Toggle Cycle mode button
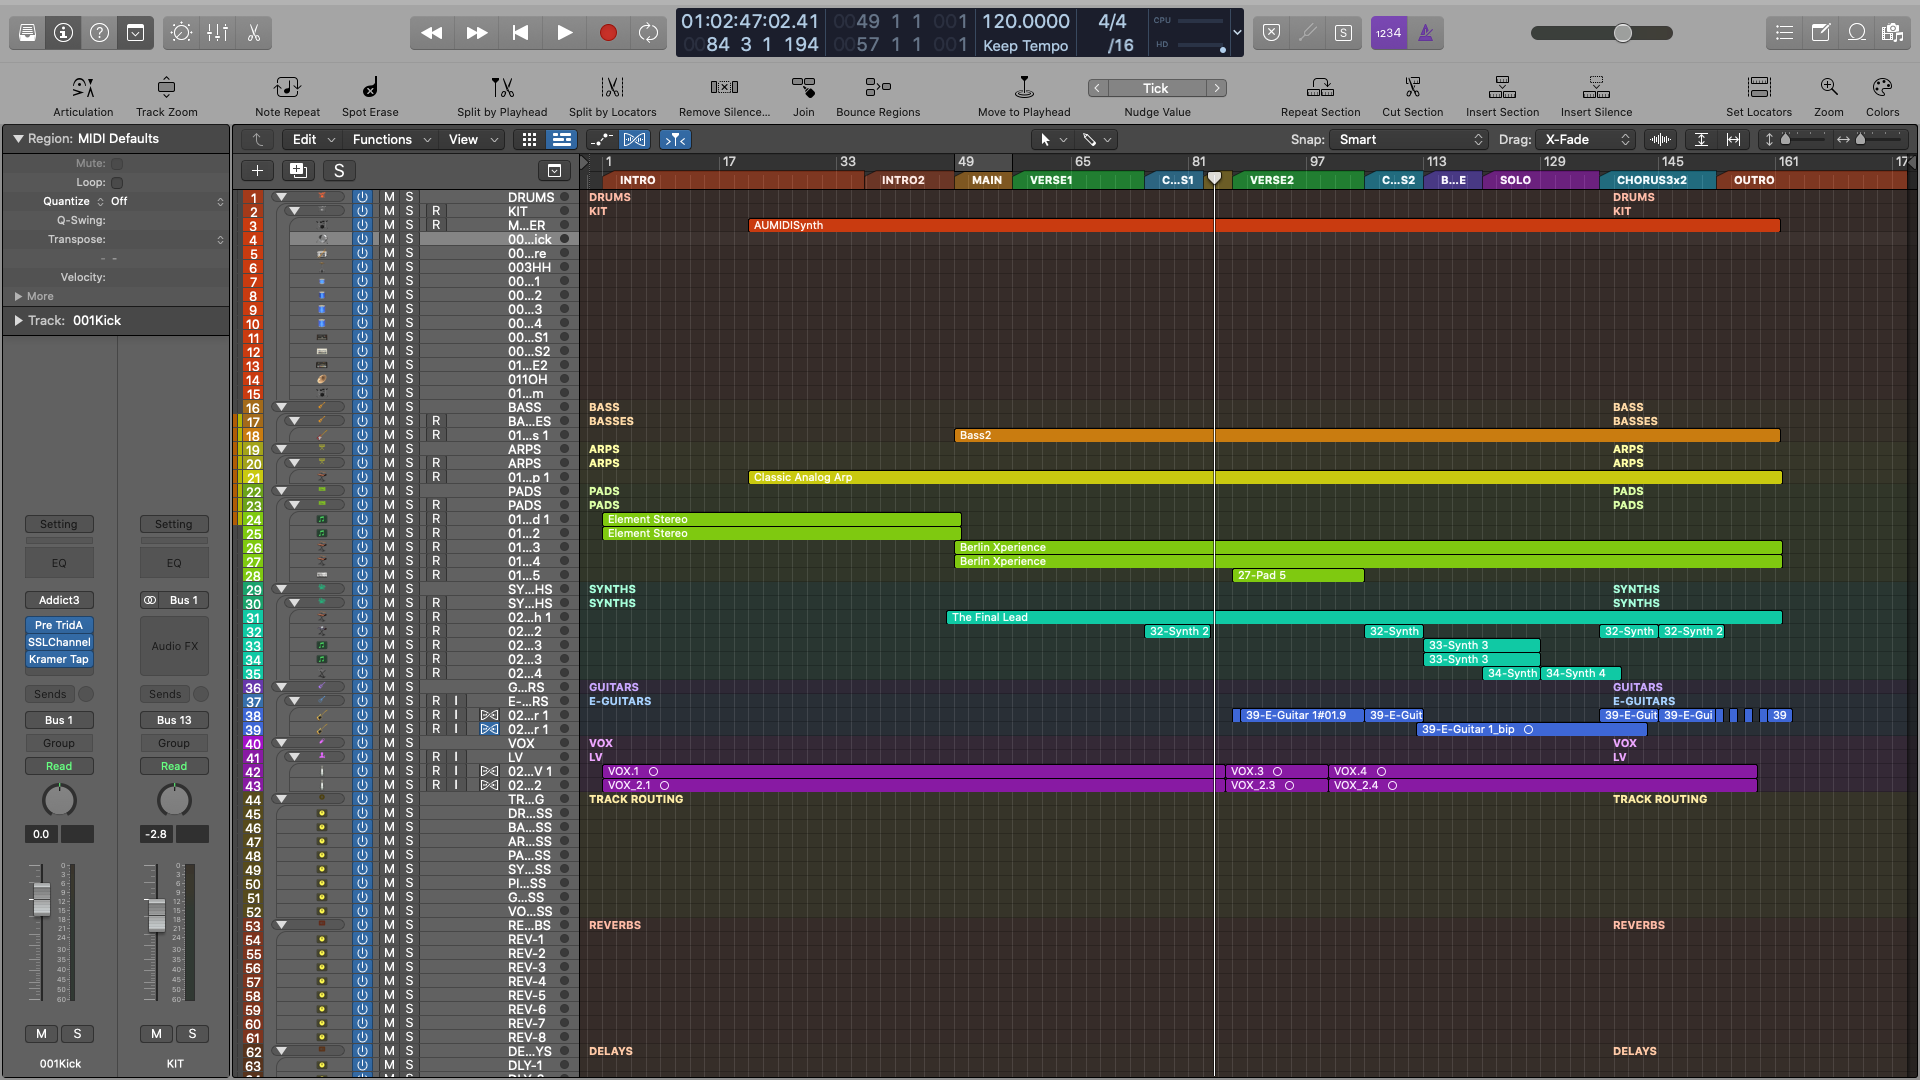The image size is (1920, 1080). [649, 33]
